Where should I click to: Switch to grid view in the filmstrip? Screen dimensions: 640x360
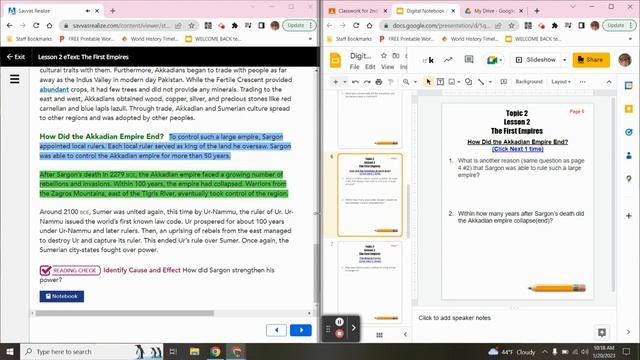[379, 335]
